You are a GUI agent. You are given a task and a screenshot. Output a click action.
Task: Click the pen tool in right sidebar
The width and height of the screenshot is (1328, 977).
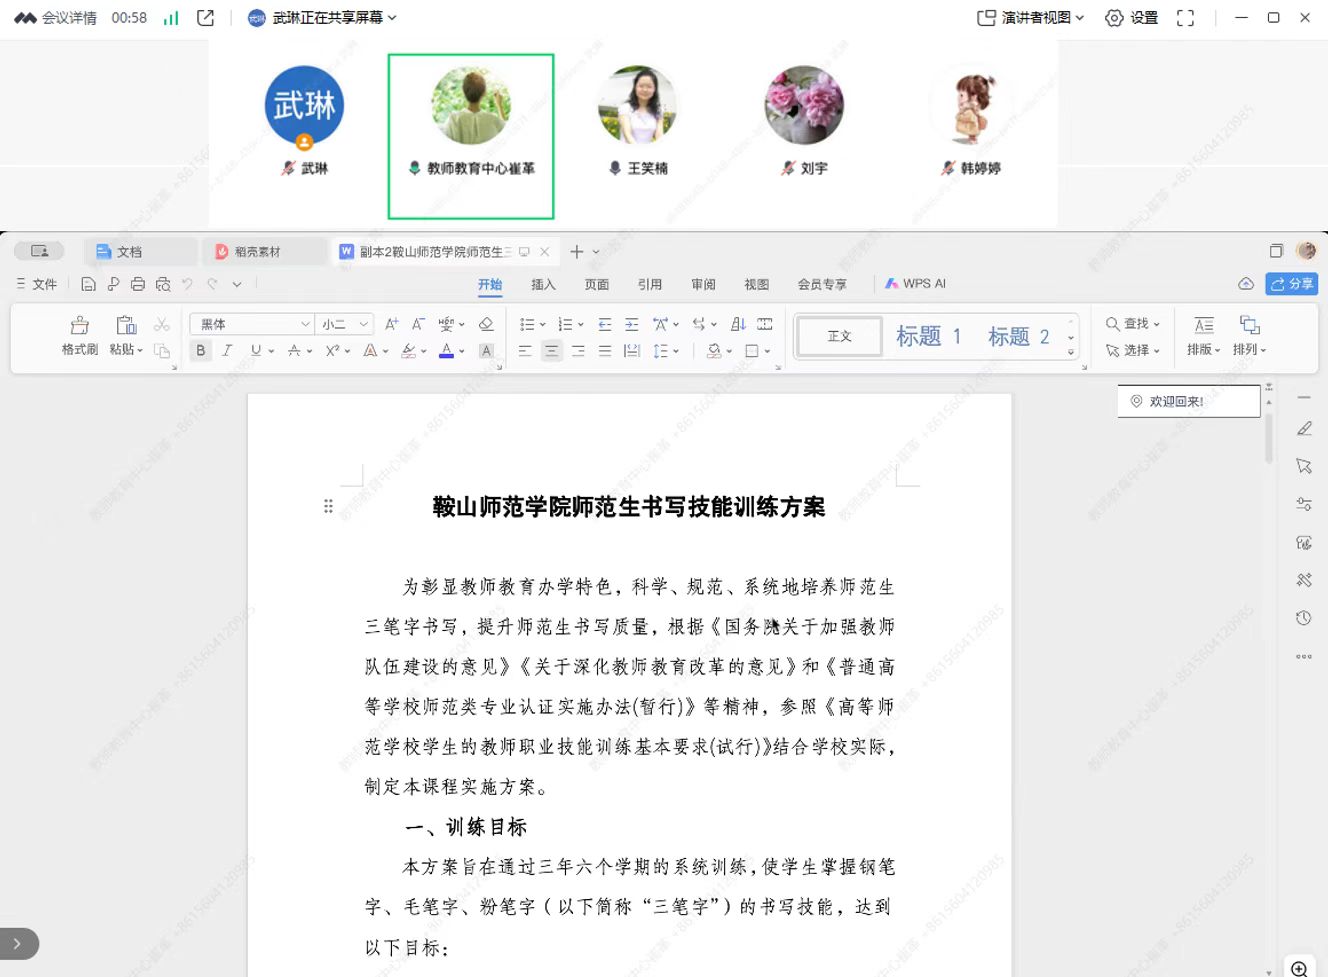[1304, 429]
